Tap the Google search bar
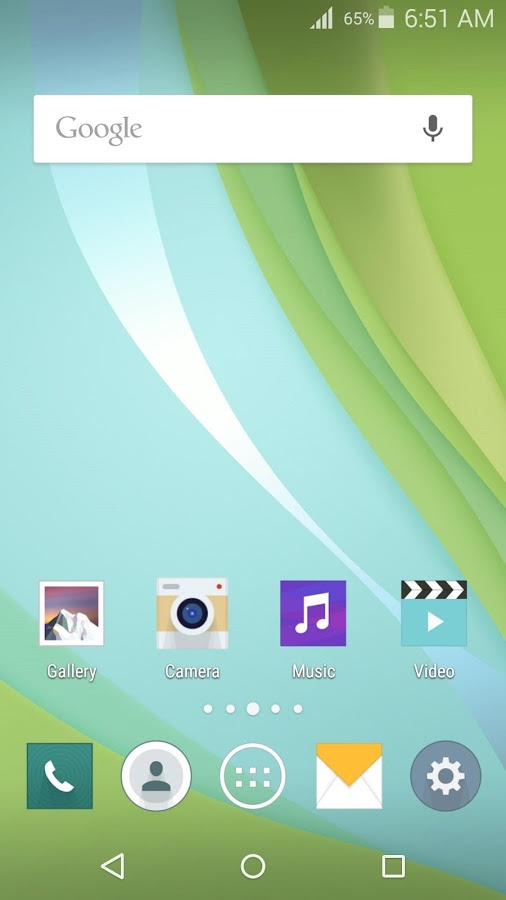This screenshot has width=506, height=900. pos(253,129)
